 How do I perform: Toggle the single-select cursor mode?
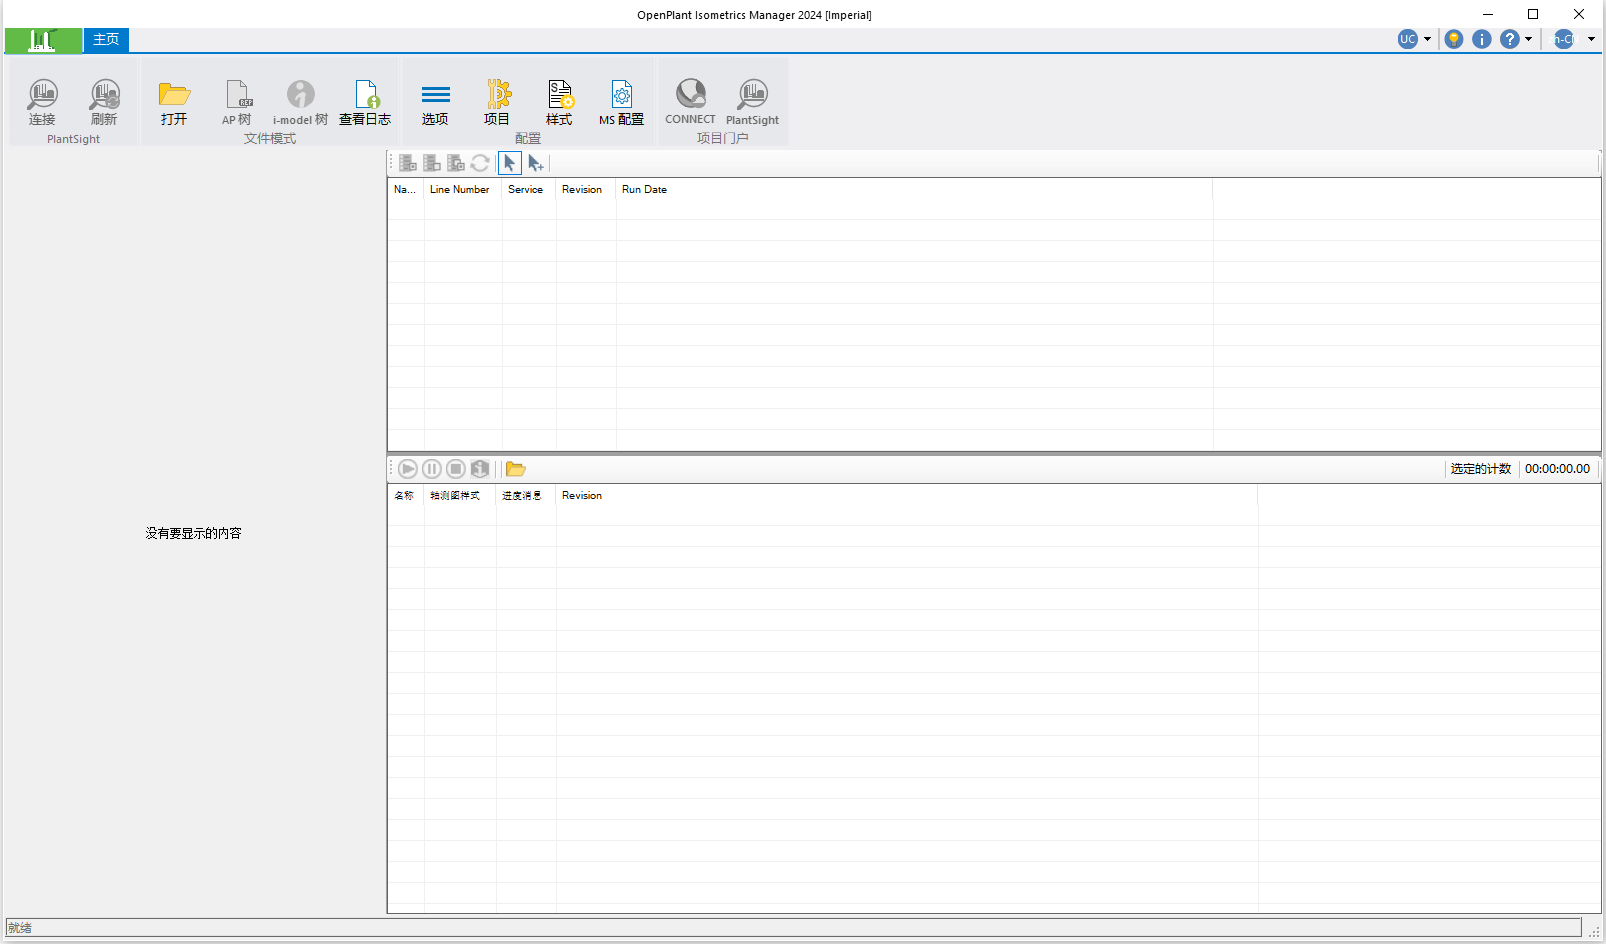pyautogui.click(x=510, y=162)
